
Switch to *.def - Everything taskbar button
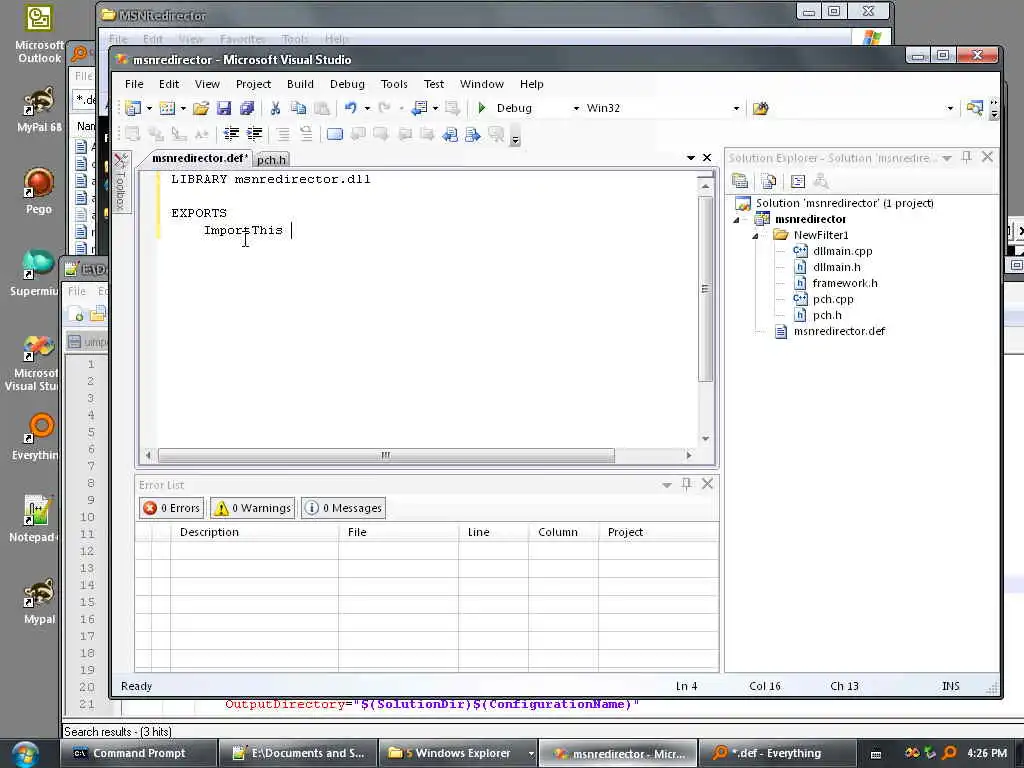point(776,753)
